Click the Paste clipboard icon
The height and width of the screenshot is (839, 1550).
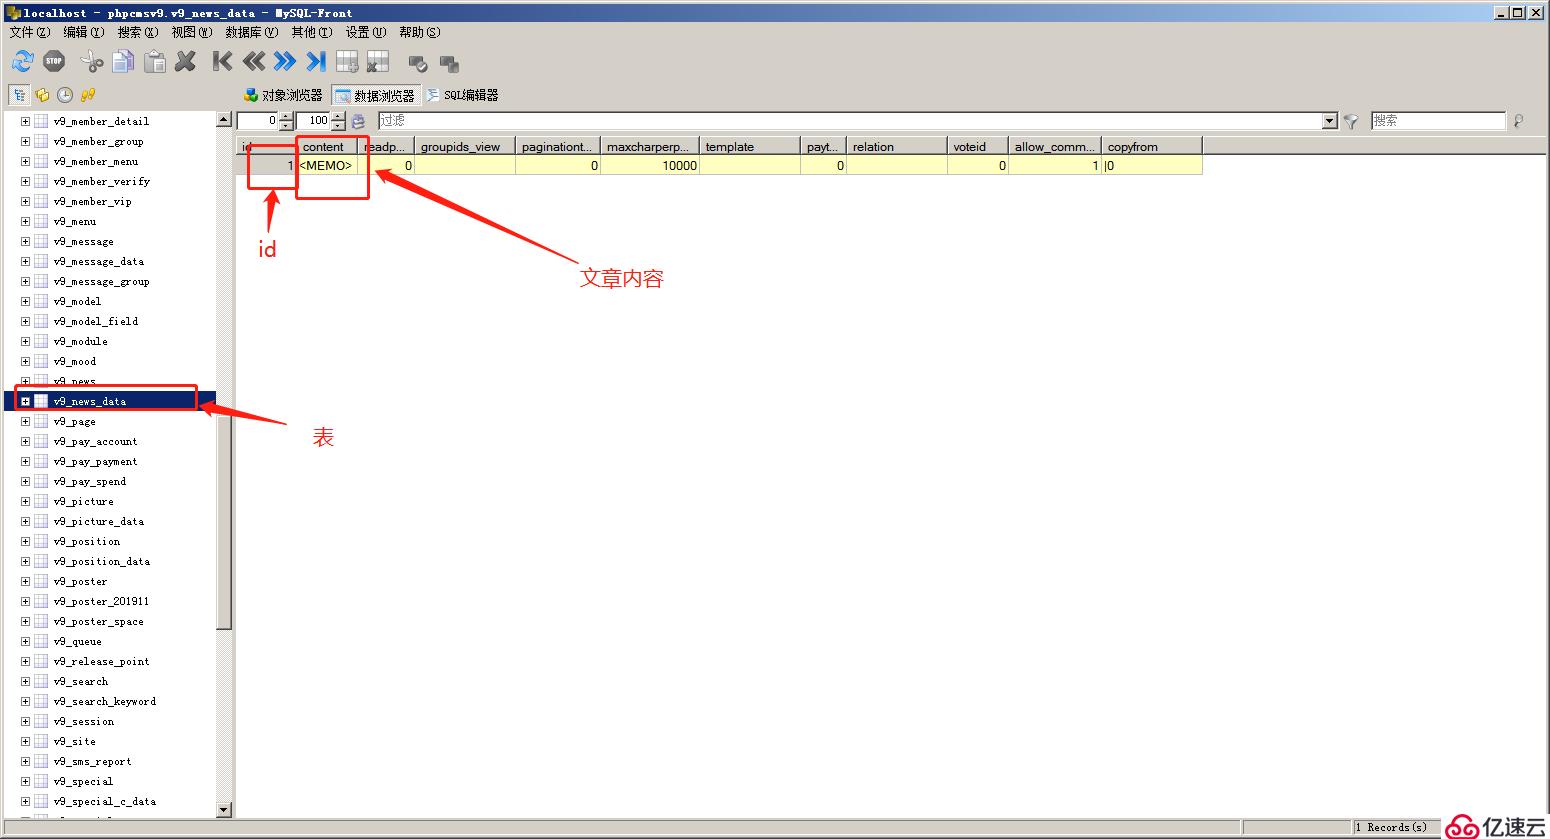pos(154,62)
